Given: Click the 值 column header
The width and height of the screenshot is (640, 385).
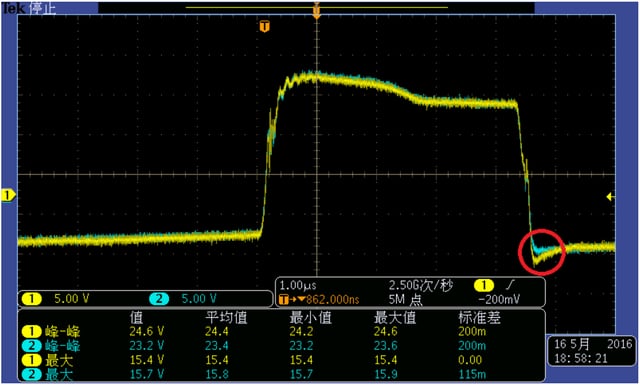Looking at the screenshot, I should [136, 318].
